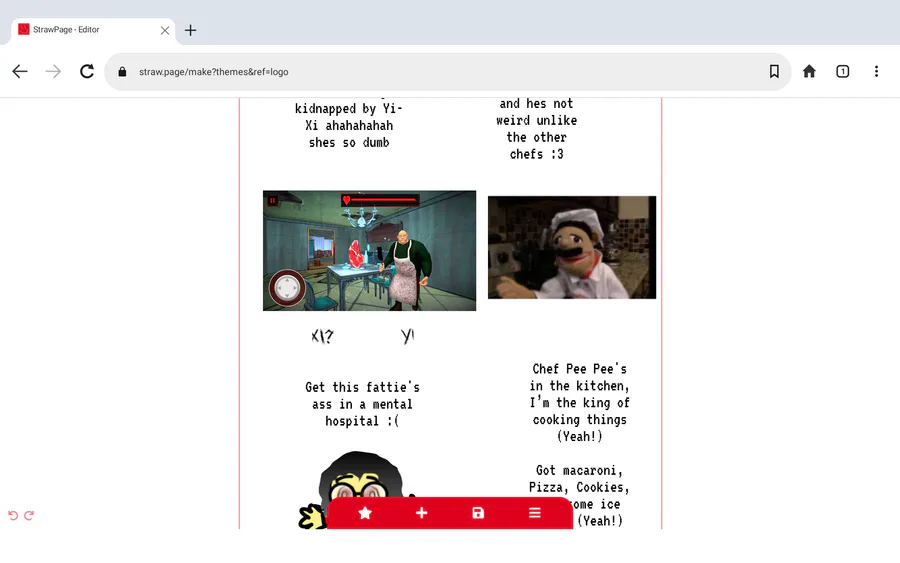Go back to previous page in browser
The width and height of the screenshot is (900, 563).
pyautogui.click(x=20, y=72)
